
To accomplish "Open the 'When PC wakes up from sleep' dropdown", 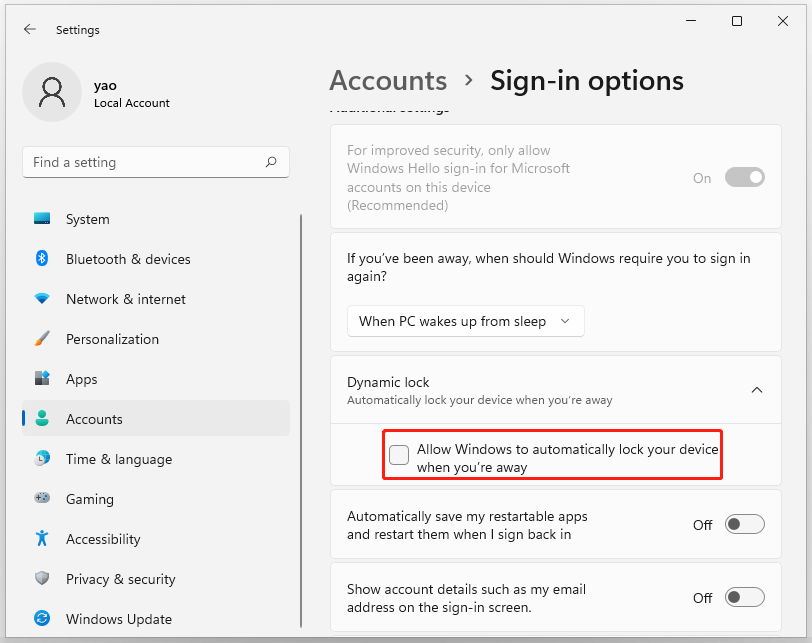I will point(465,321).
